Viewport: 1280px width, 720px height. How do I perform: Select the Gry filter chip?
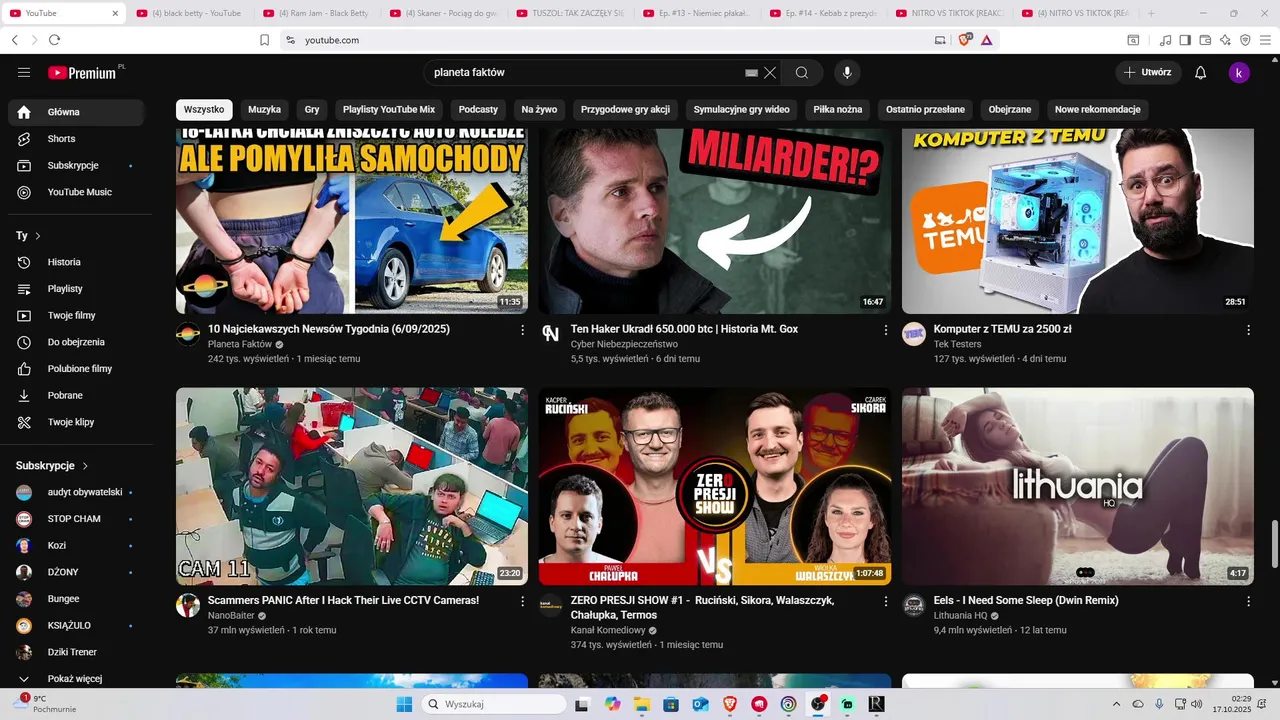click(312, 110)
